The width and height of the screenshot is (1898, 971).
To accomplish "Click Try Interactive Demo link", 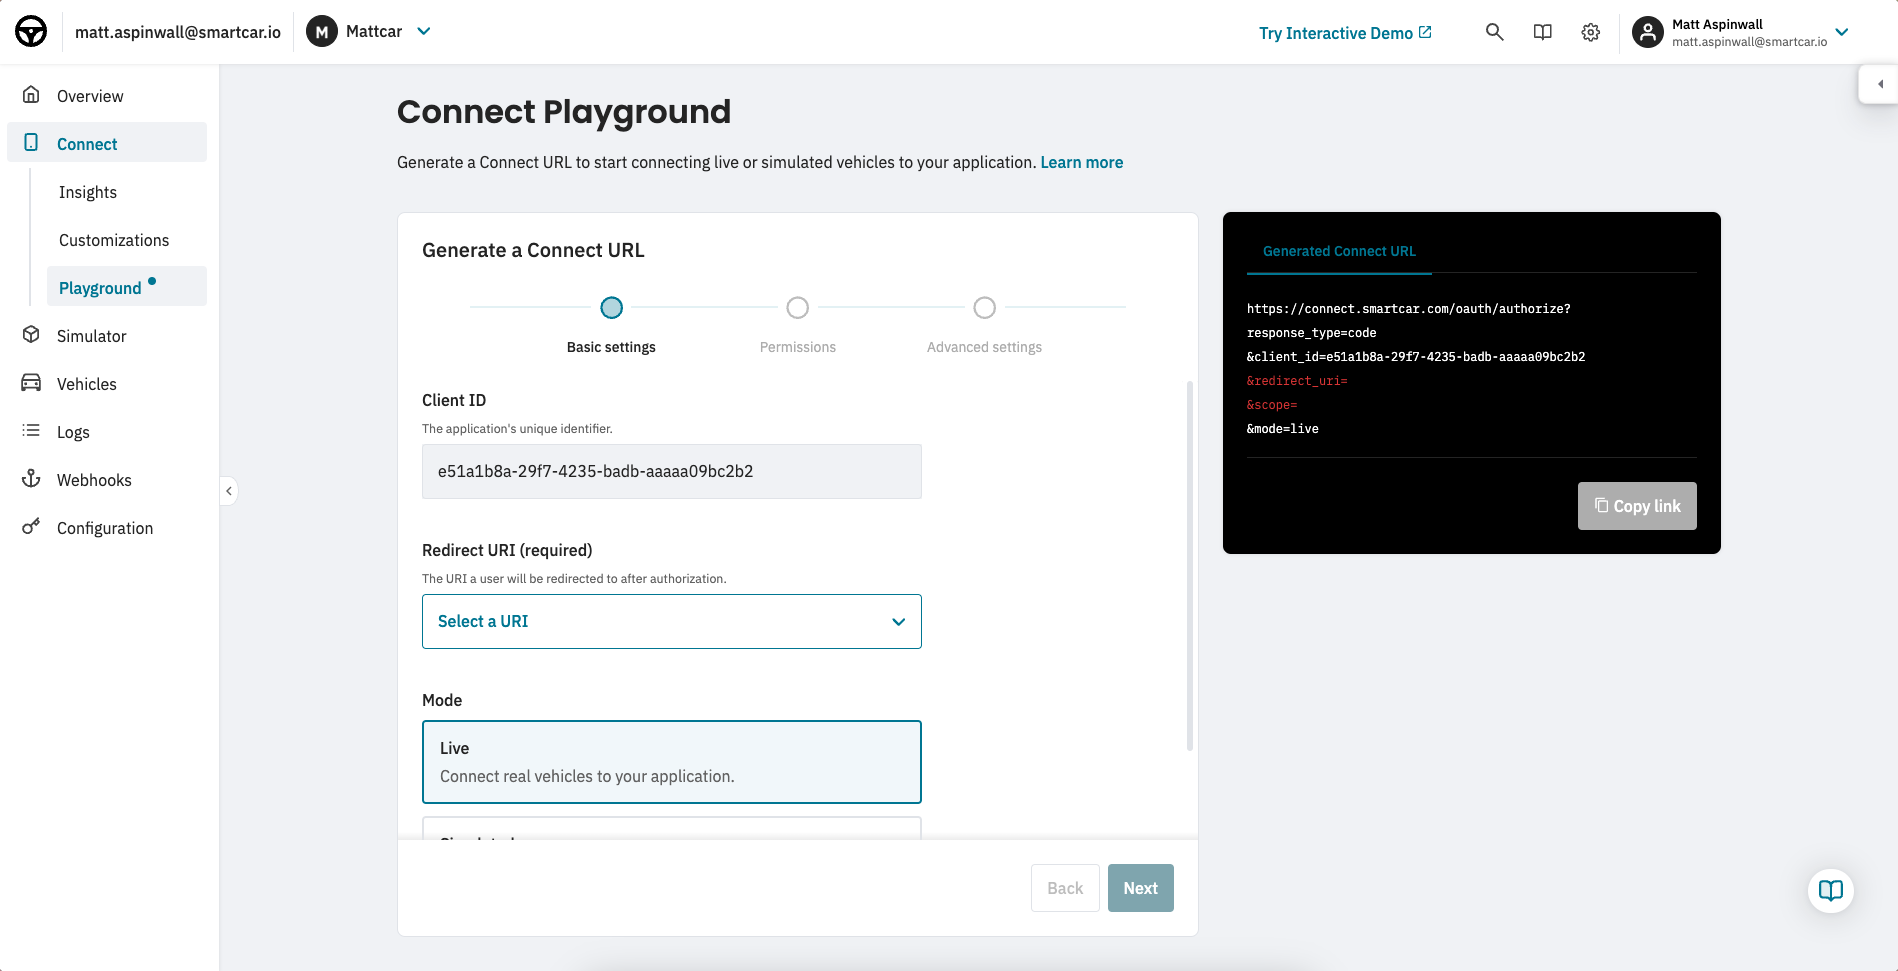I will pos(1345,33).
